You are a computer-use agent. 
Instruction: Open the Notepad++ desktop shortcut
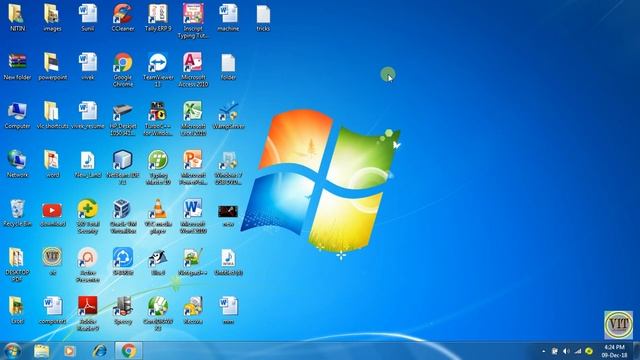pos(193,261)
